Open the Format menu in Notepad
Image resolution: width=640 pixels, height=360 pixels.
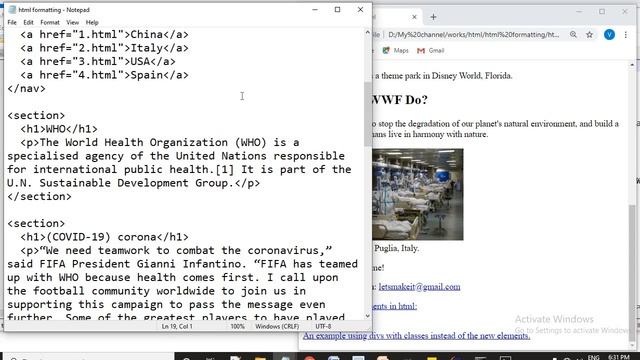coord(50,22)
